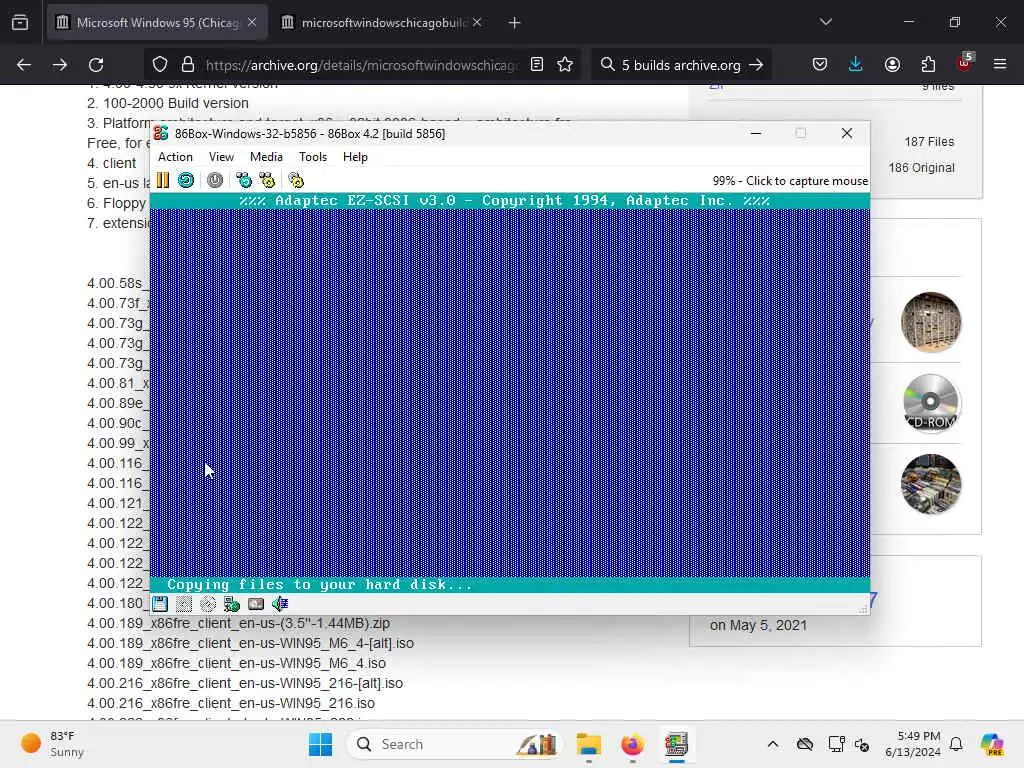
Task: Click '2. 100-2000 Build version' text
Action: click(x=168, y=103)
